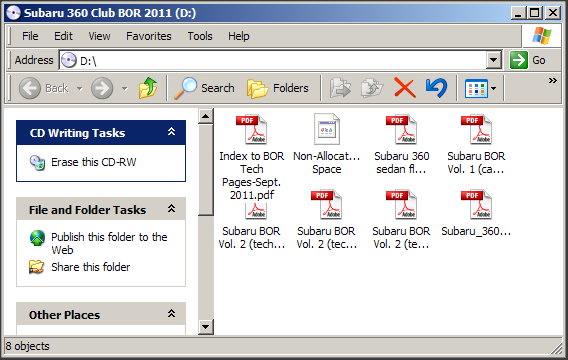Screen dimensions: 568x360
Task: Click Publish this folder to the Web
Action: click(x=109, y=243)
